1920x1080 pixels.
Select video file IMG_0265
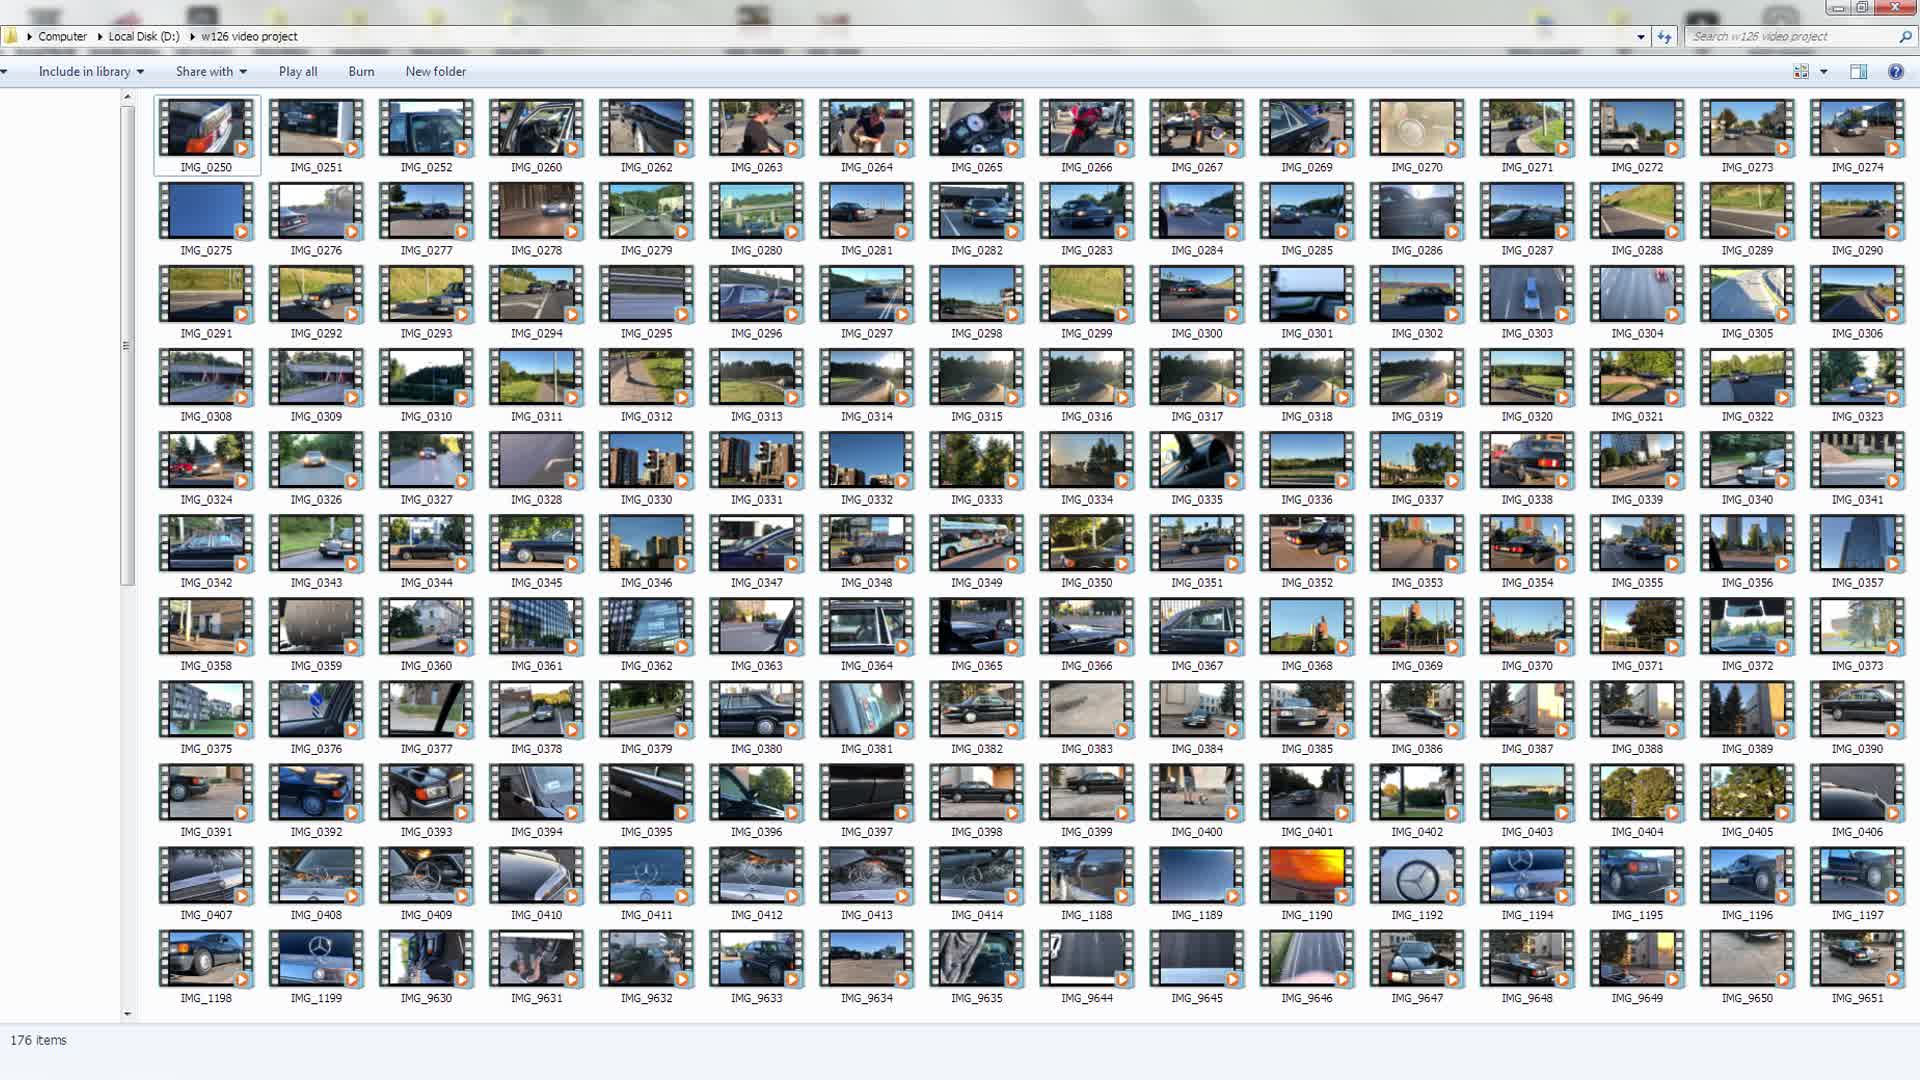click(977, 136)
